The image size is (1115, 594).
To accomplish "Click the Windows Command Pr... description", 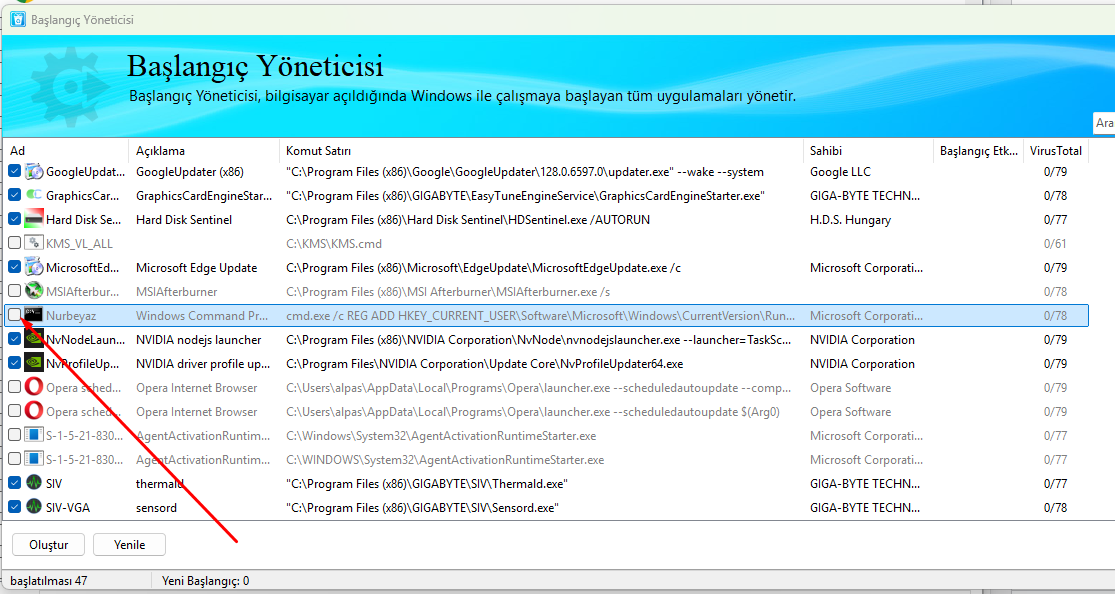I will tap(203, 316).
